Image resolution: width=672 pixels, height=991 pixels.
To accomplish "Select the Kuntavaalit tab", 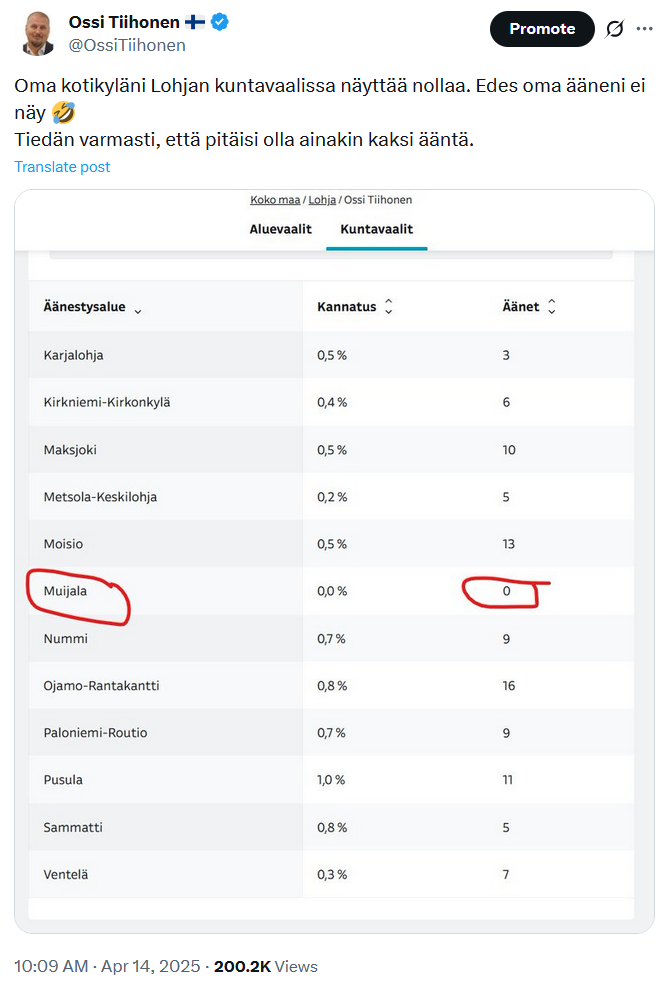I will (376, 229).
